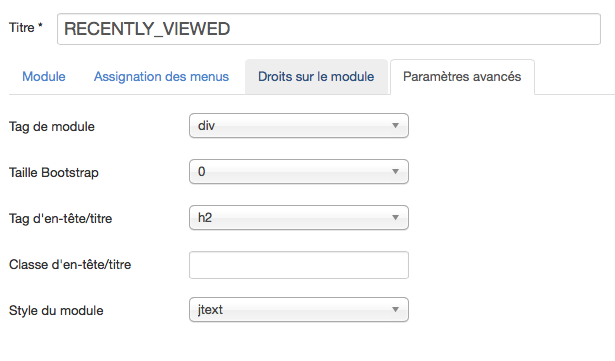Expand the Taille Bootstrap dropdown showing 0
This screenshot has height=361, width=615.
(299, 171)
